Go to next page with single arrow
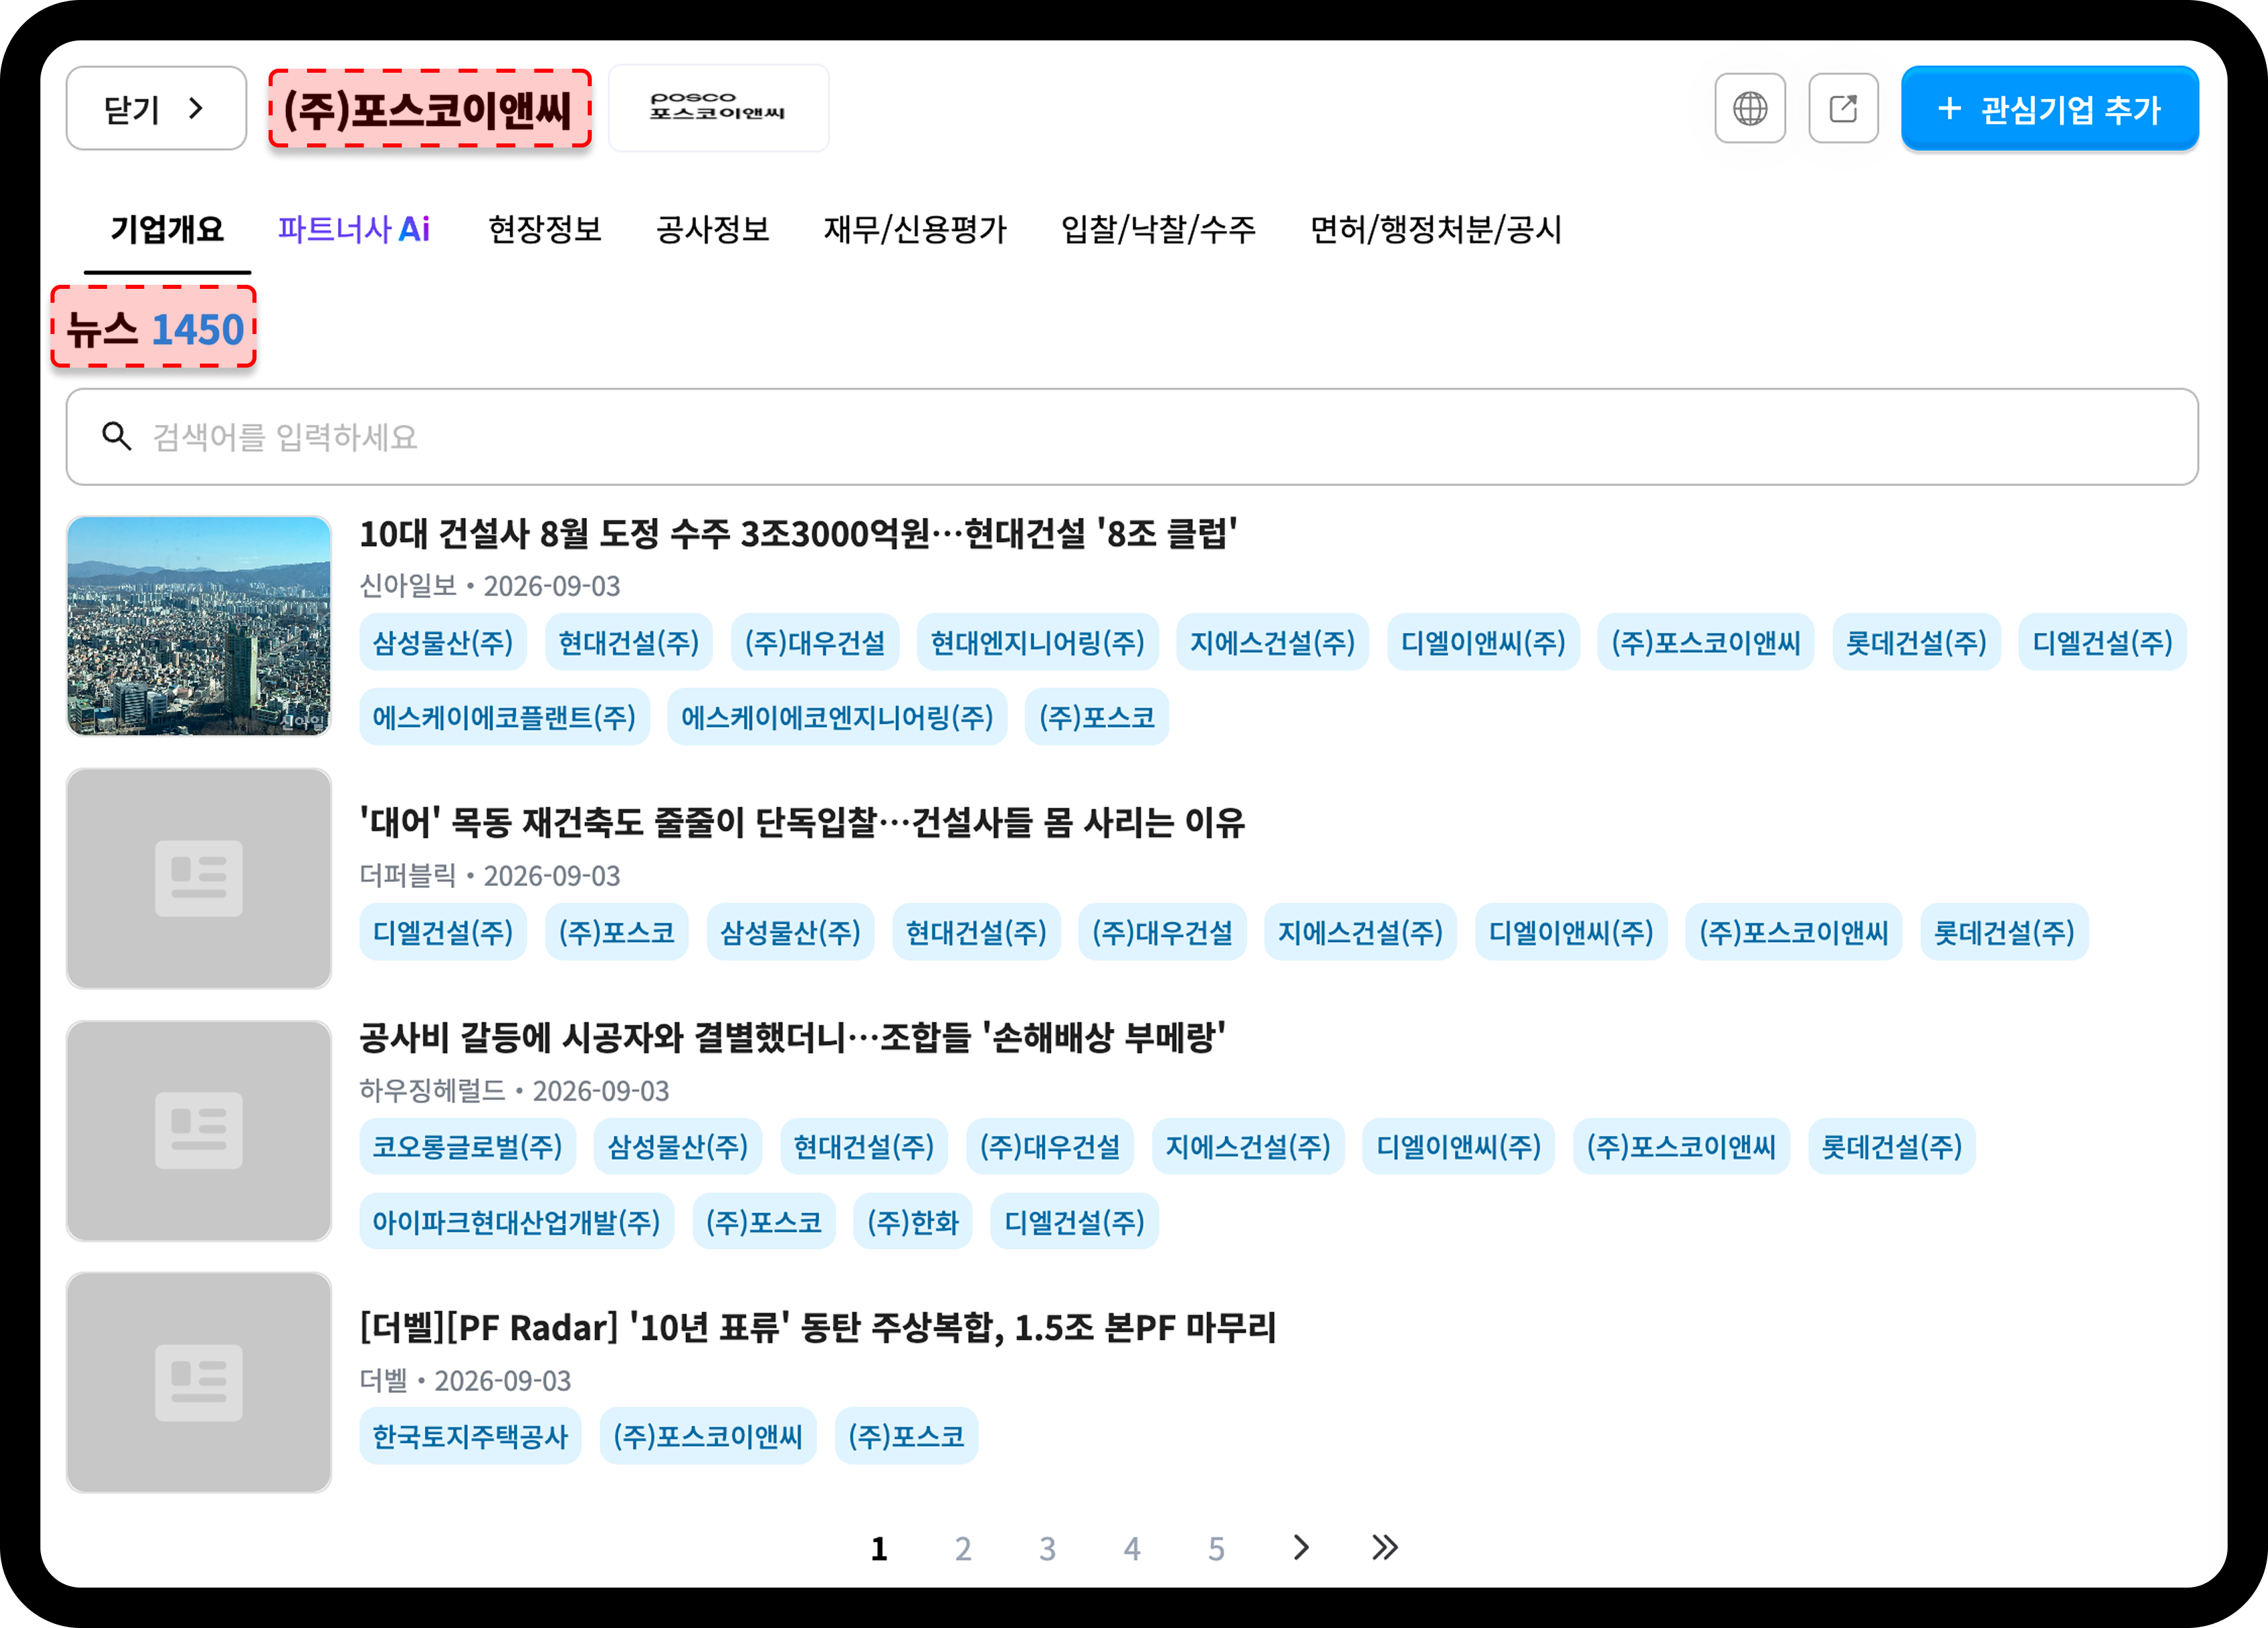The image size is (2268, 1628). [x=1300, y=1547]
